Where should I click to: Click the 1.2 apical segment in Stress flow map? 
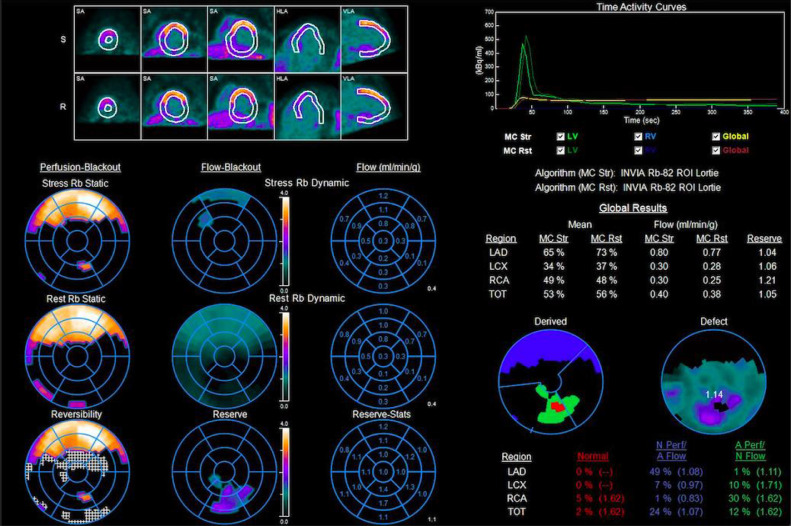click(383, 196)
